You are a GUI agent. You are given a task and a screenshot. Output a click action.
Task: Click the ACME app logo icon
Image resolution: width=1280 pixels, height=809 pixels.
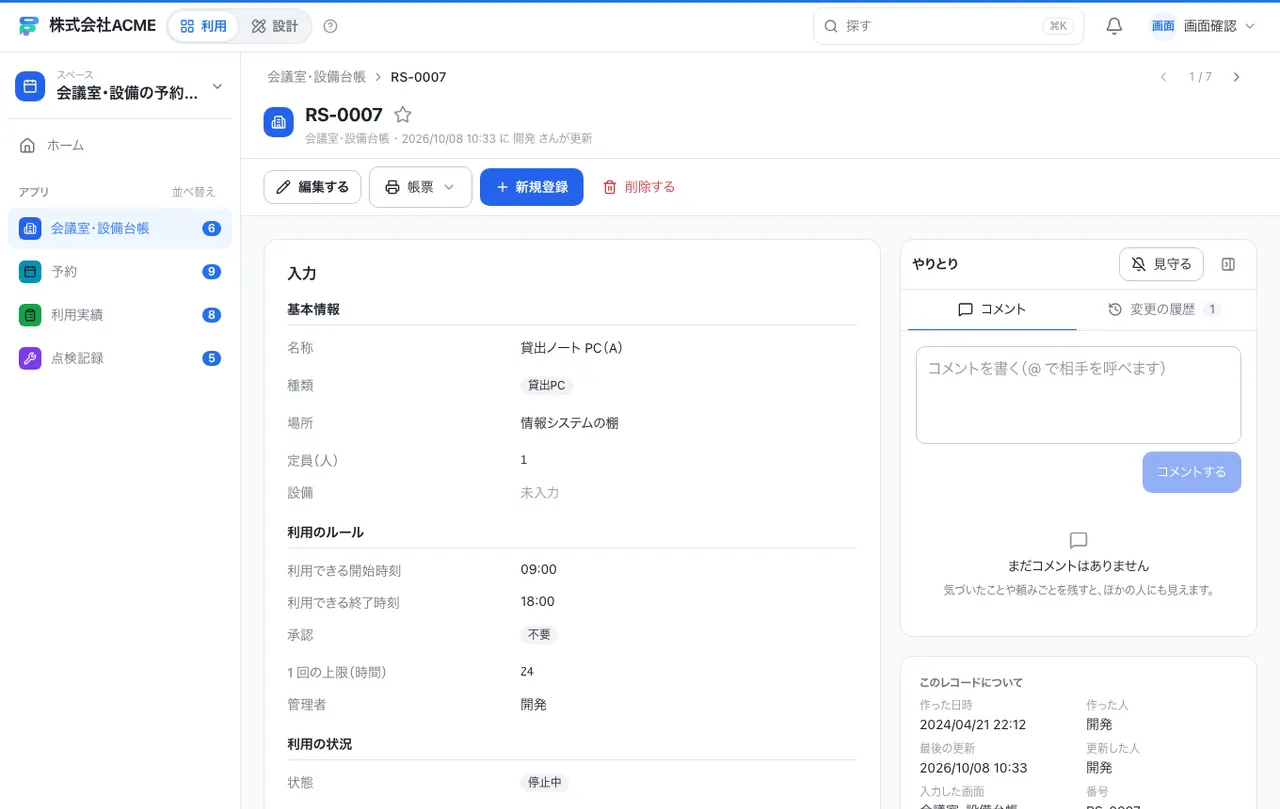click(x=28, y=26)
